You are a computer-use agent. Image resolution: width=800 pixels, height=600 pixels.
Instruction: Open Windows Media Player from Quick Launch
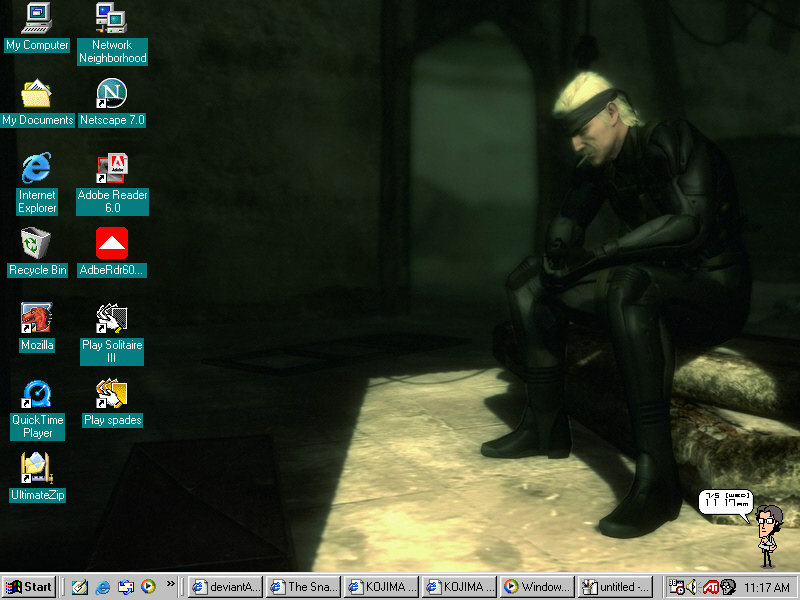147,587
